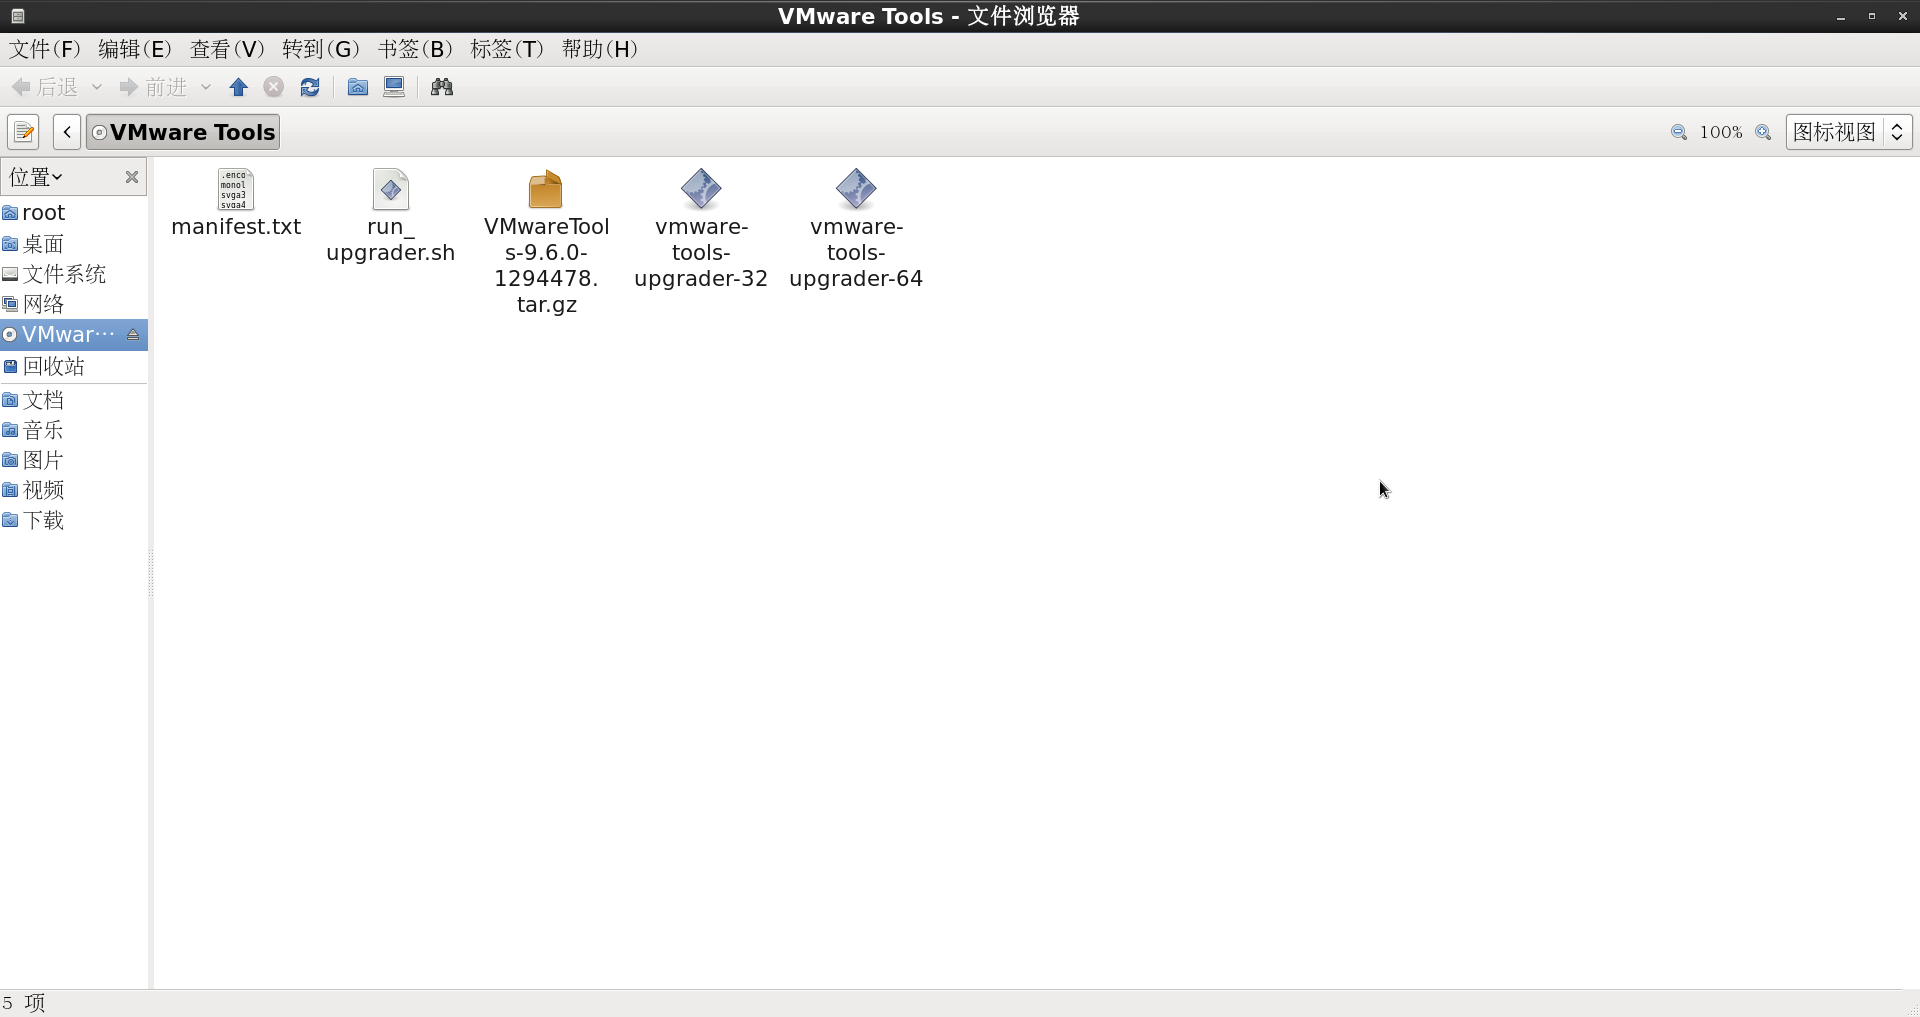Image resolution: width=1920 pixels, height=1017 pixels.
Task: Show previous path buttons with left chevron
Action: (x=67, y=132)
